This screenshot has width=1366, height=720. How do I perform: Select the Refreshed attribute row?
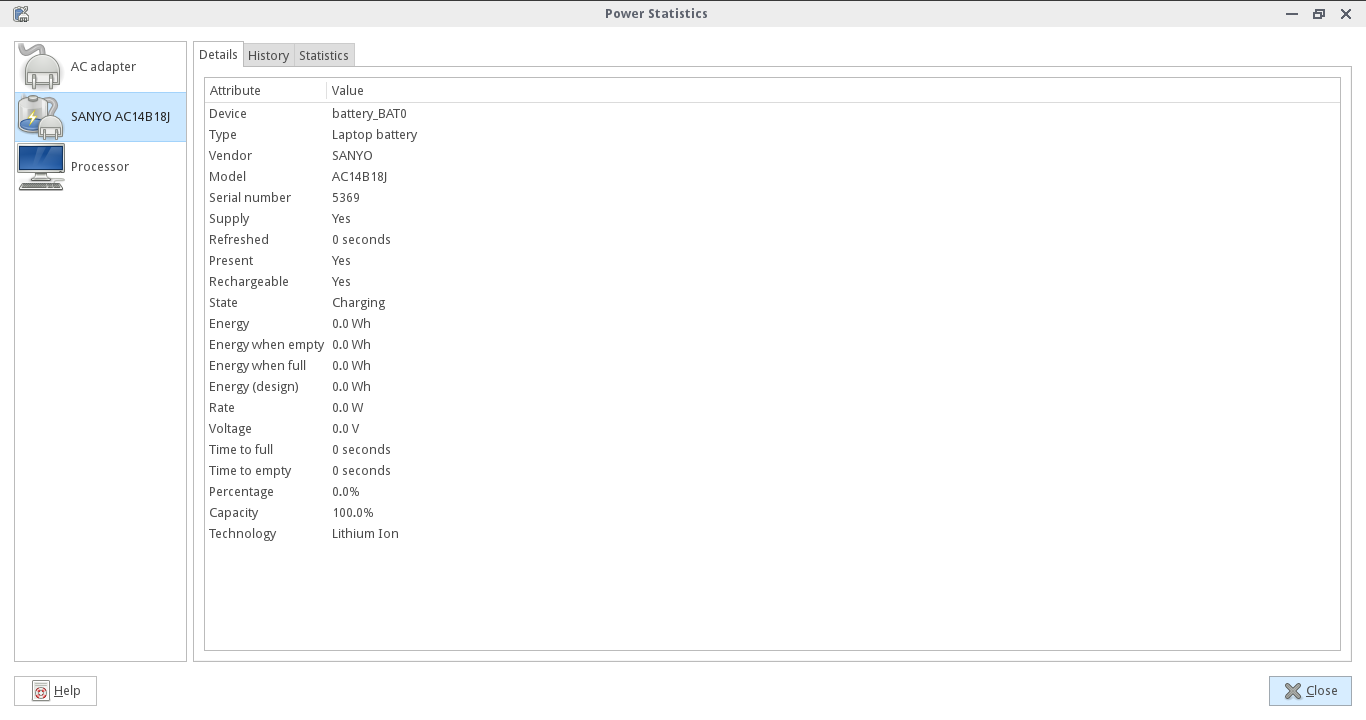(239, 240)
